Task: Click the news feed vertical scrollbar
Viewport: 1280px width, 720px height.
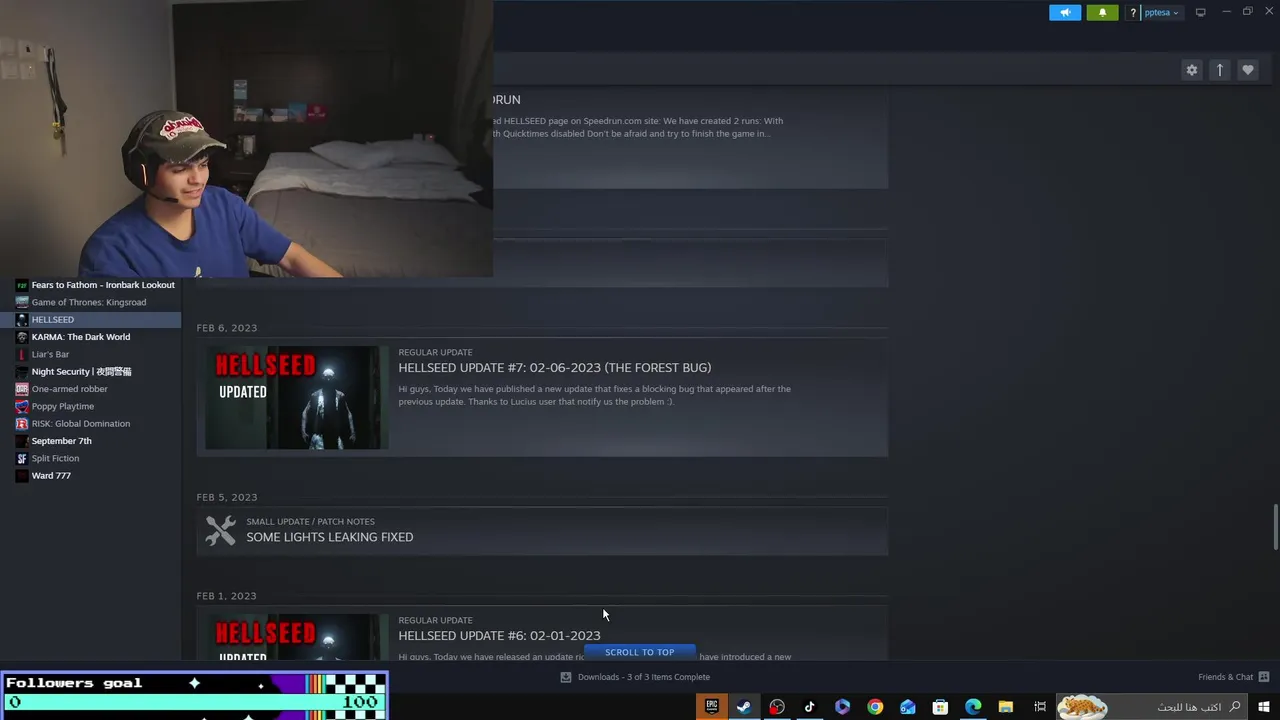Action: (x=1275, y=527)
